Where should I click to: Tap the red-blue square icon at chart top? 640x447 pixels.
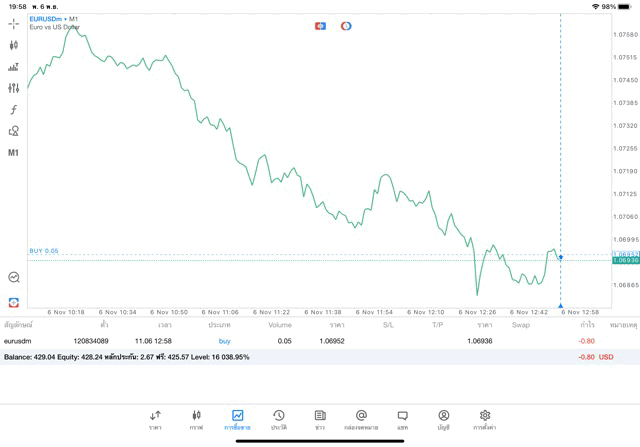coord(320,26)
